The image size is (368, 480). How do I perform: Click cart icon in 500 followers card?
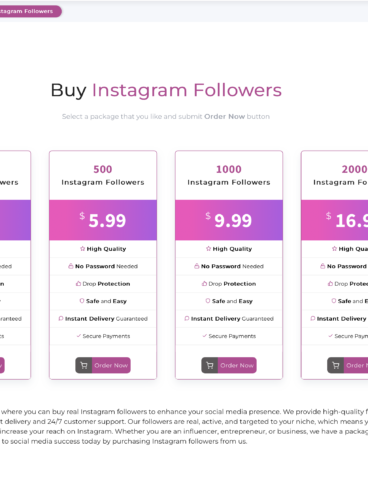pyautogui.click(x=84, y=366)
